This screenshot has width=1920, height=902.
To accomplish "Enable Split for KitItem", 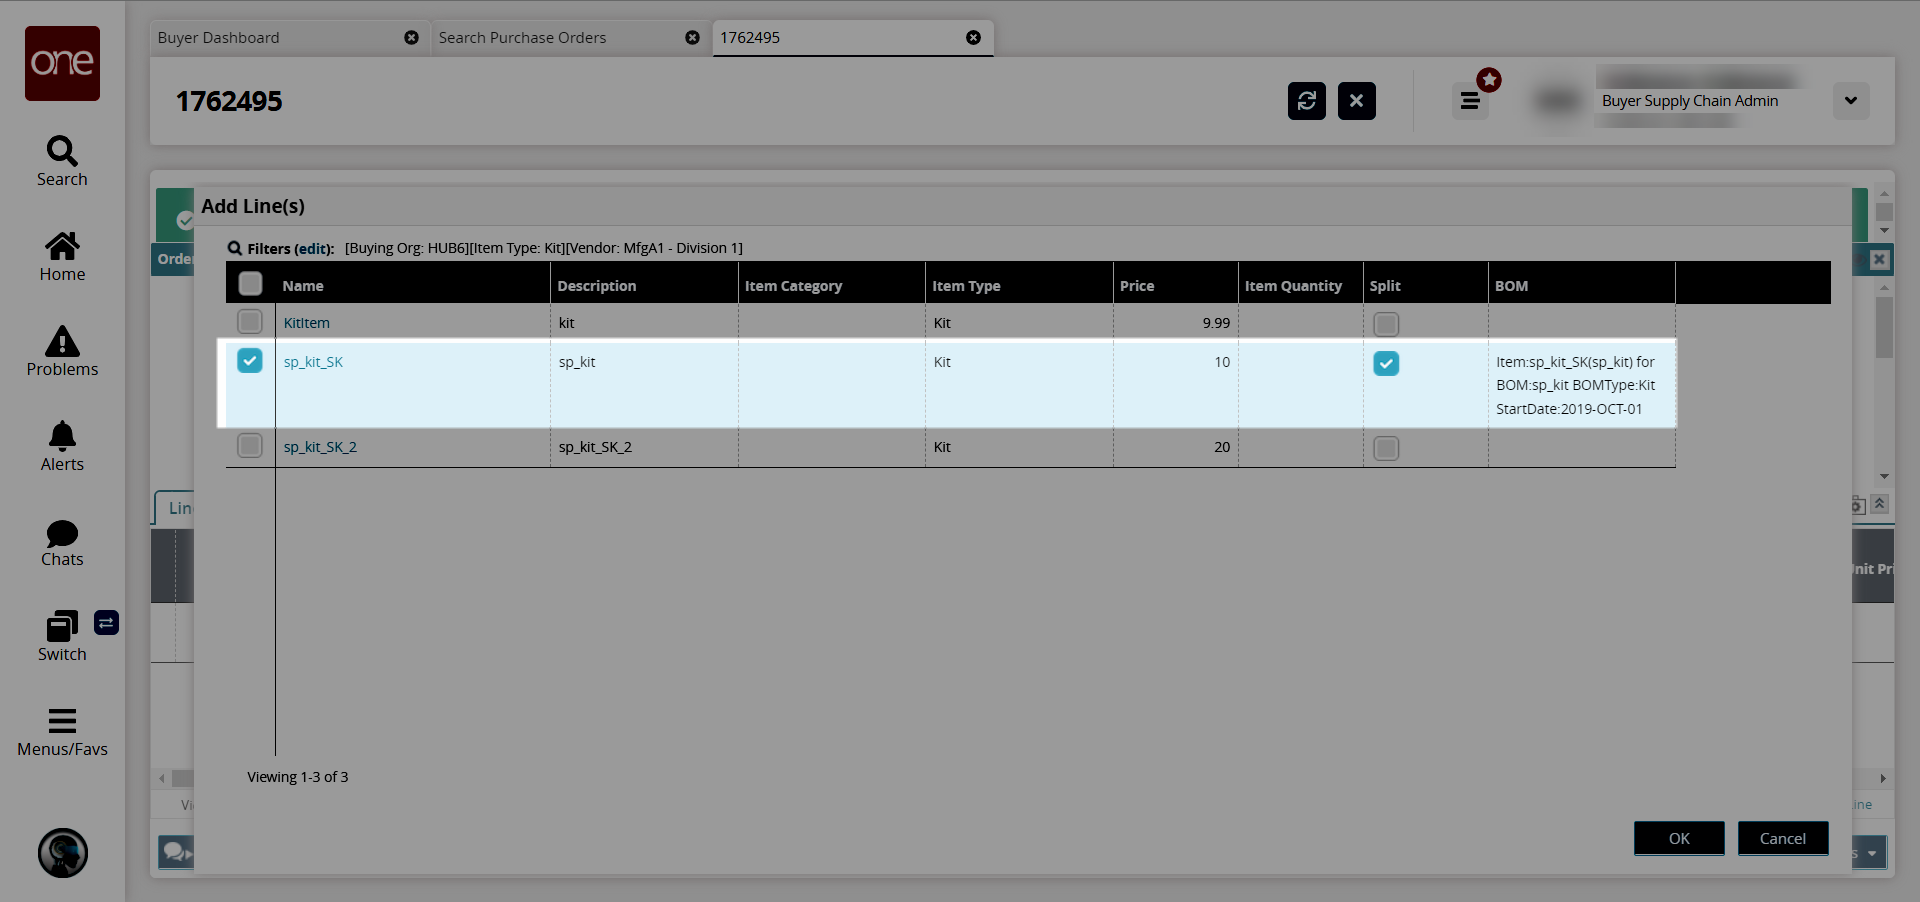I will click(x=1386, y=324).
